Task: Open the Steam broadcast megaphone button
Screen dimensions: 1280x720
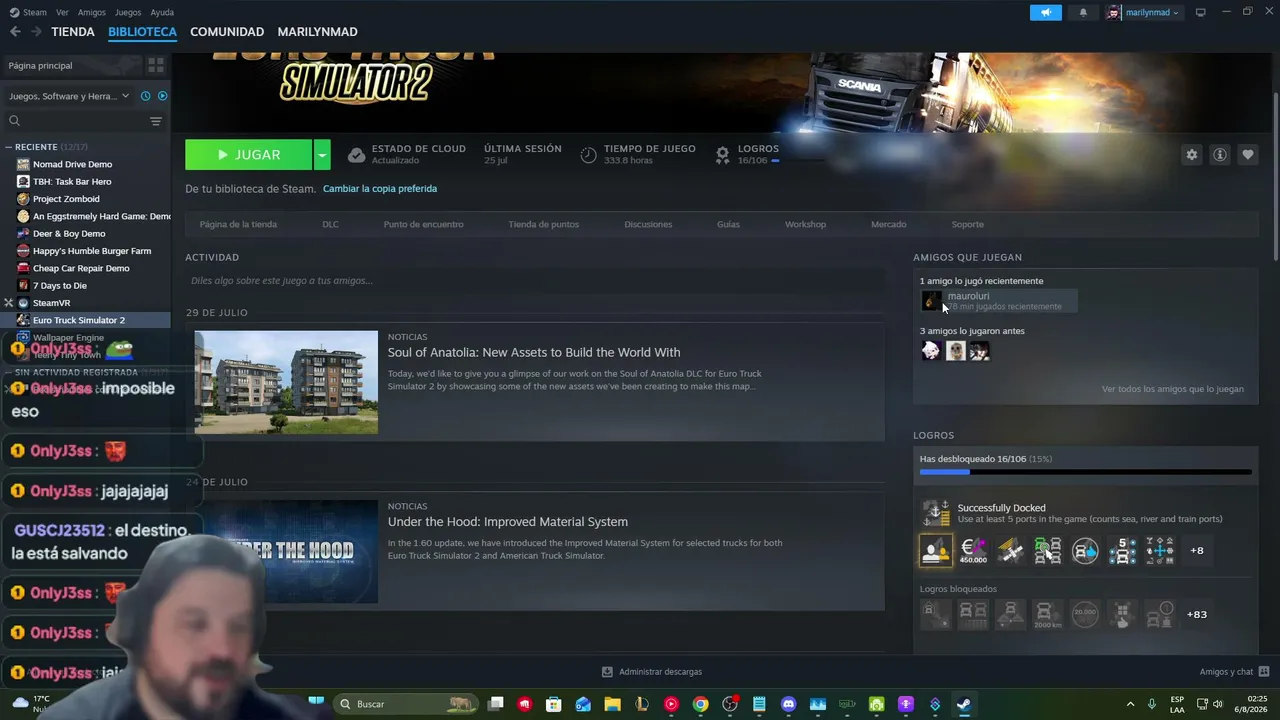Action: [1045, 12]
